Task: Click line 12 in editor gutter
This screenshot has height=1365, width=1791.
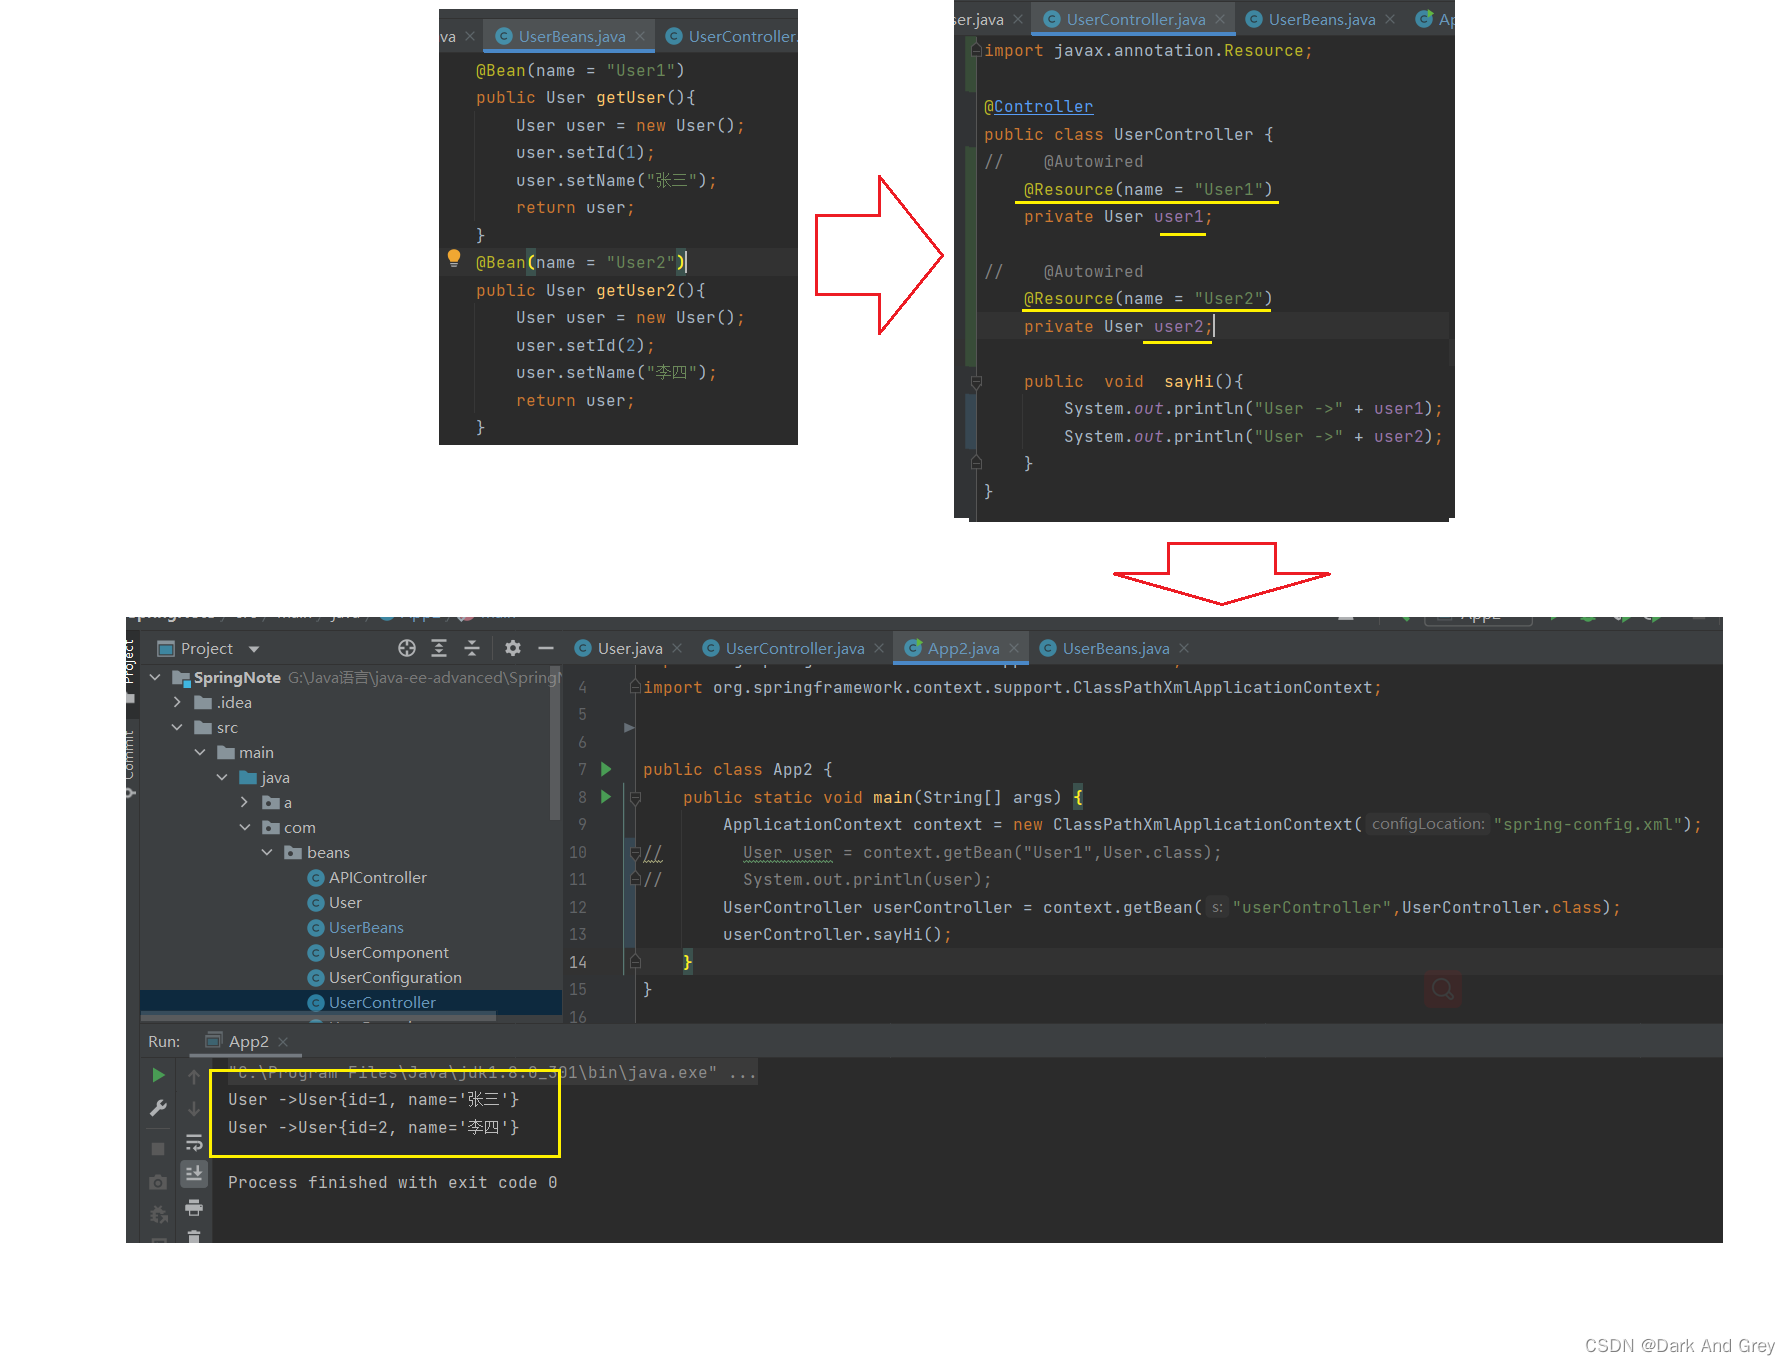Action: tap(578, 907)
